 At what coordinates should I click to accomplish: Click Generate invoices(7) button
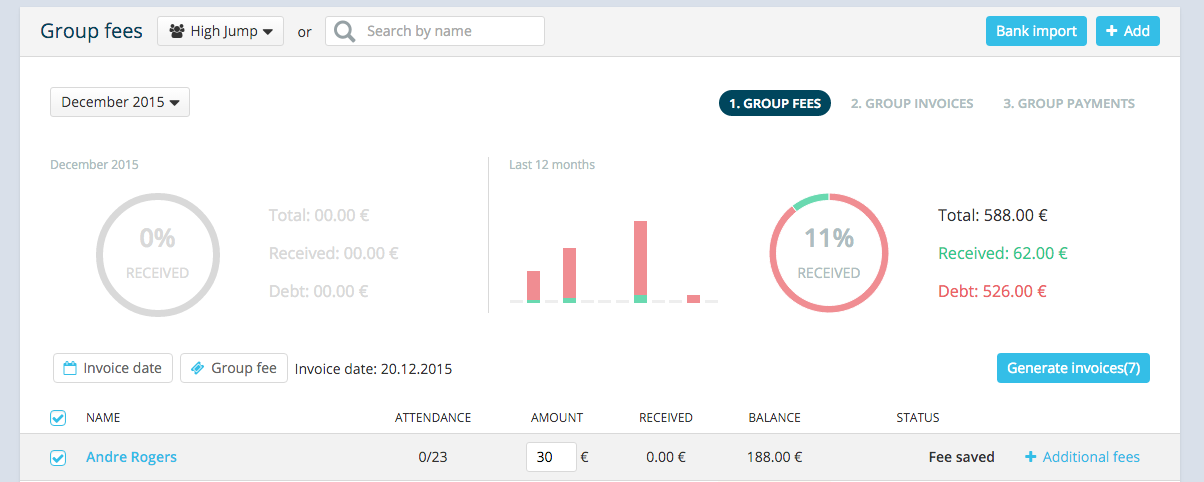(1073, 368)
